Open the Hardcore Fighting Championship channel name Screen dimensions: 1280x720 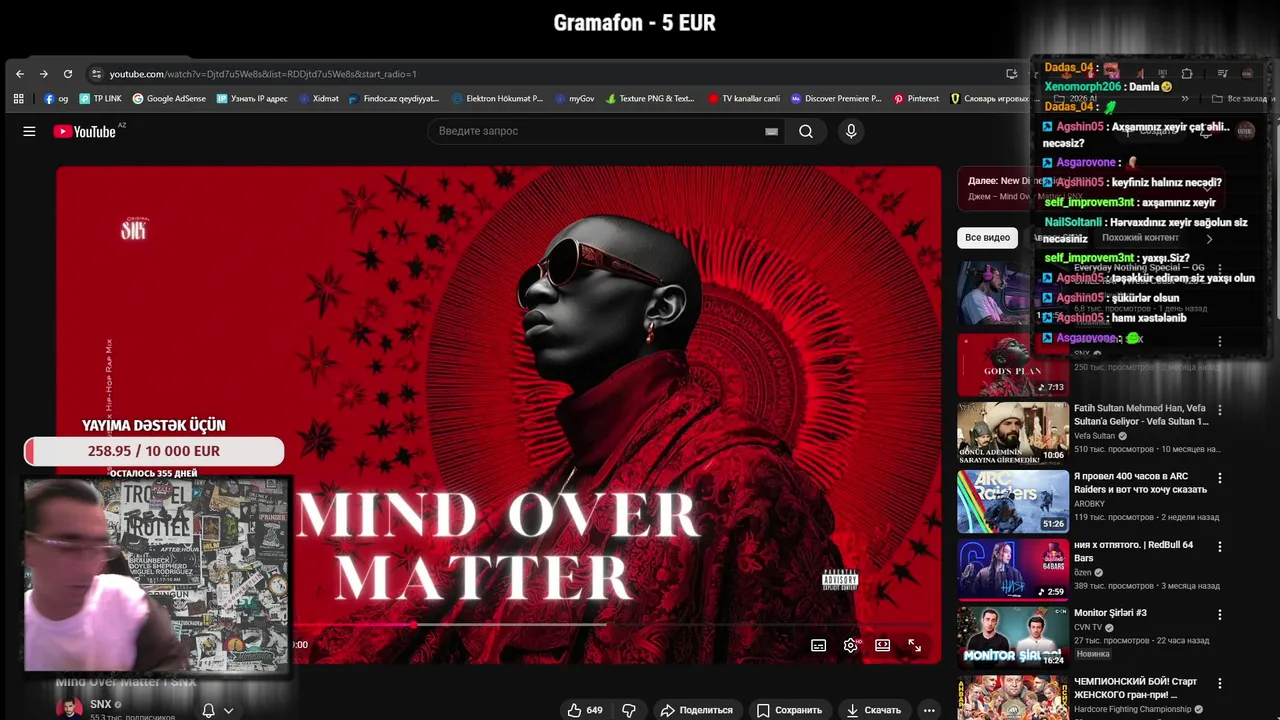point(1132,709)
